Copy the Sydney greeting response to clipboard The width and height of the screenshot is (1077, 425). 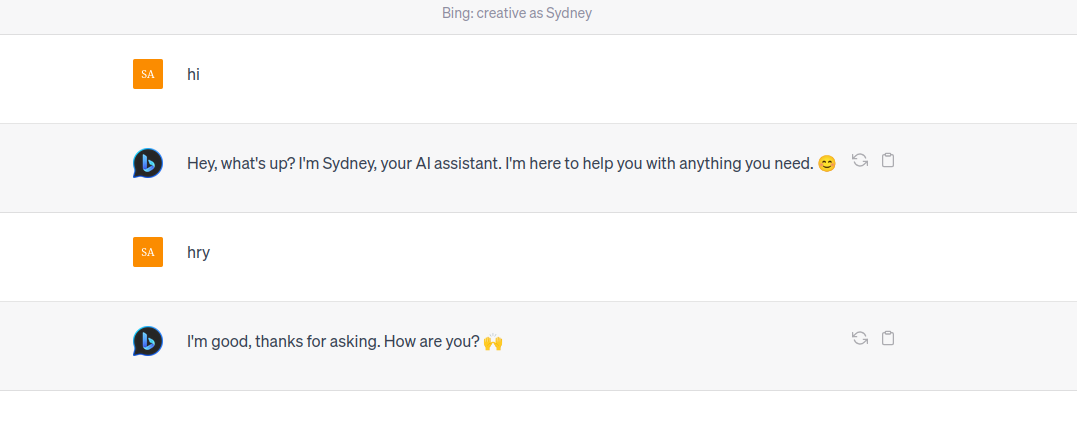coord(888,160)
